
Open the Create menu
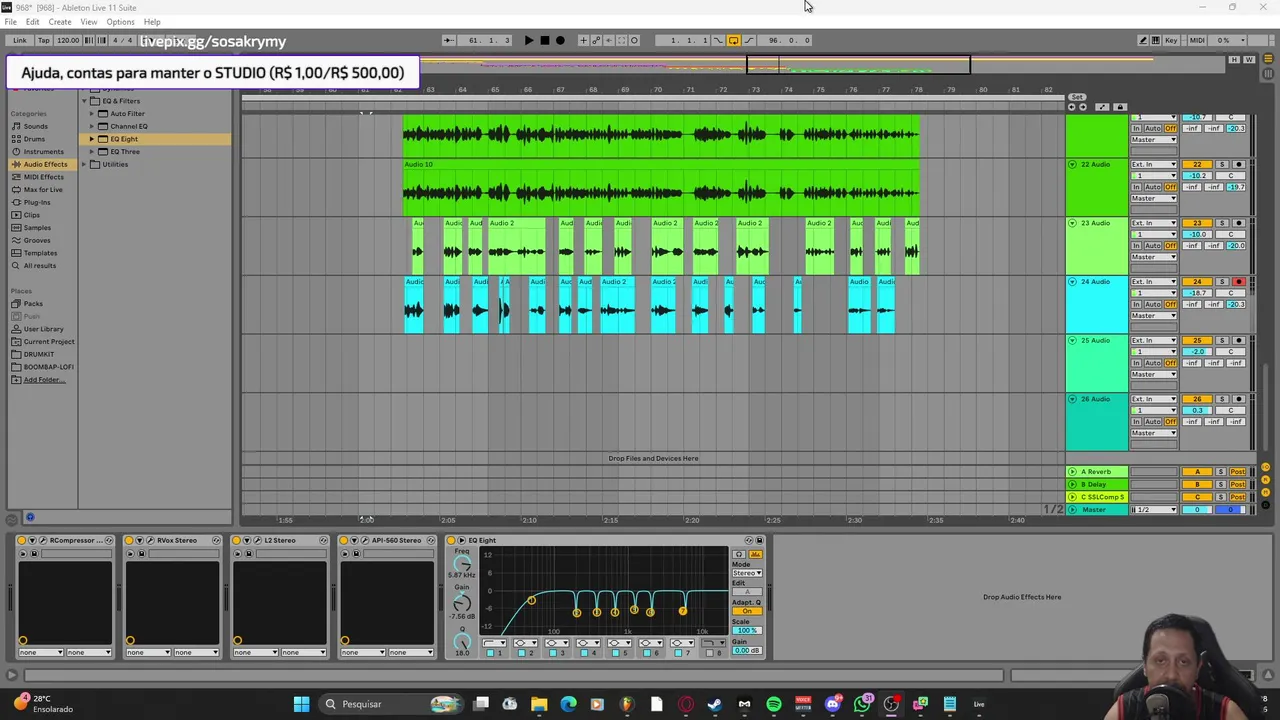click(x=60, y=22)
